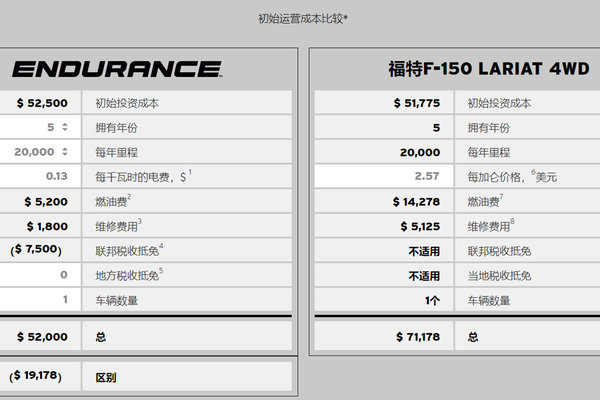Select the Endurance fuel cost $ 5,200
Viewport: 600px width, 400px height.
pyautogui.click(x=46, y=201)
